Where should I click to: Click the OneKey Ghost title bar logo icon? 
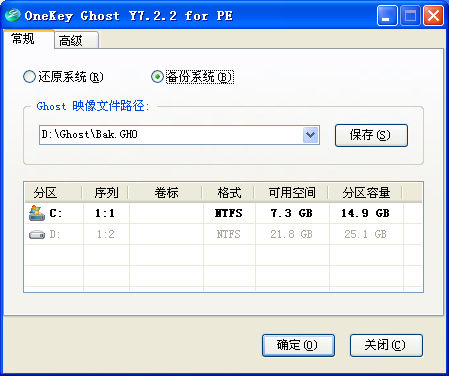(13, 15)
